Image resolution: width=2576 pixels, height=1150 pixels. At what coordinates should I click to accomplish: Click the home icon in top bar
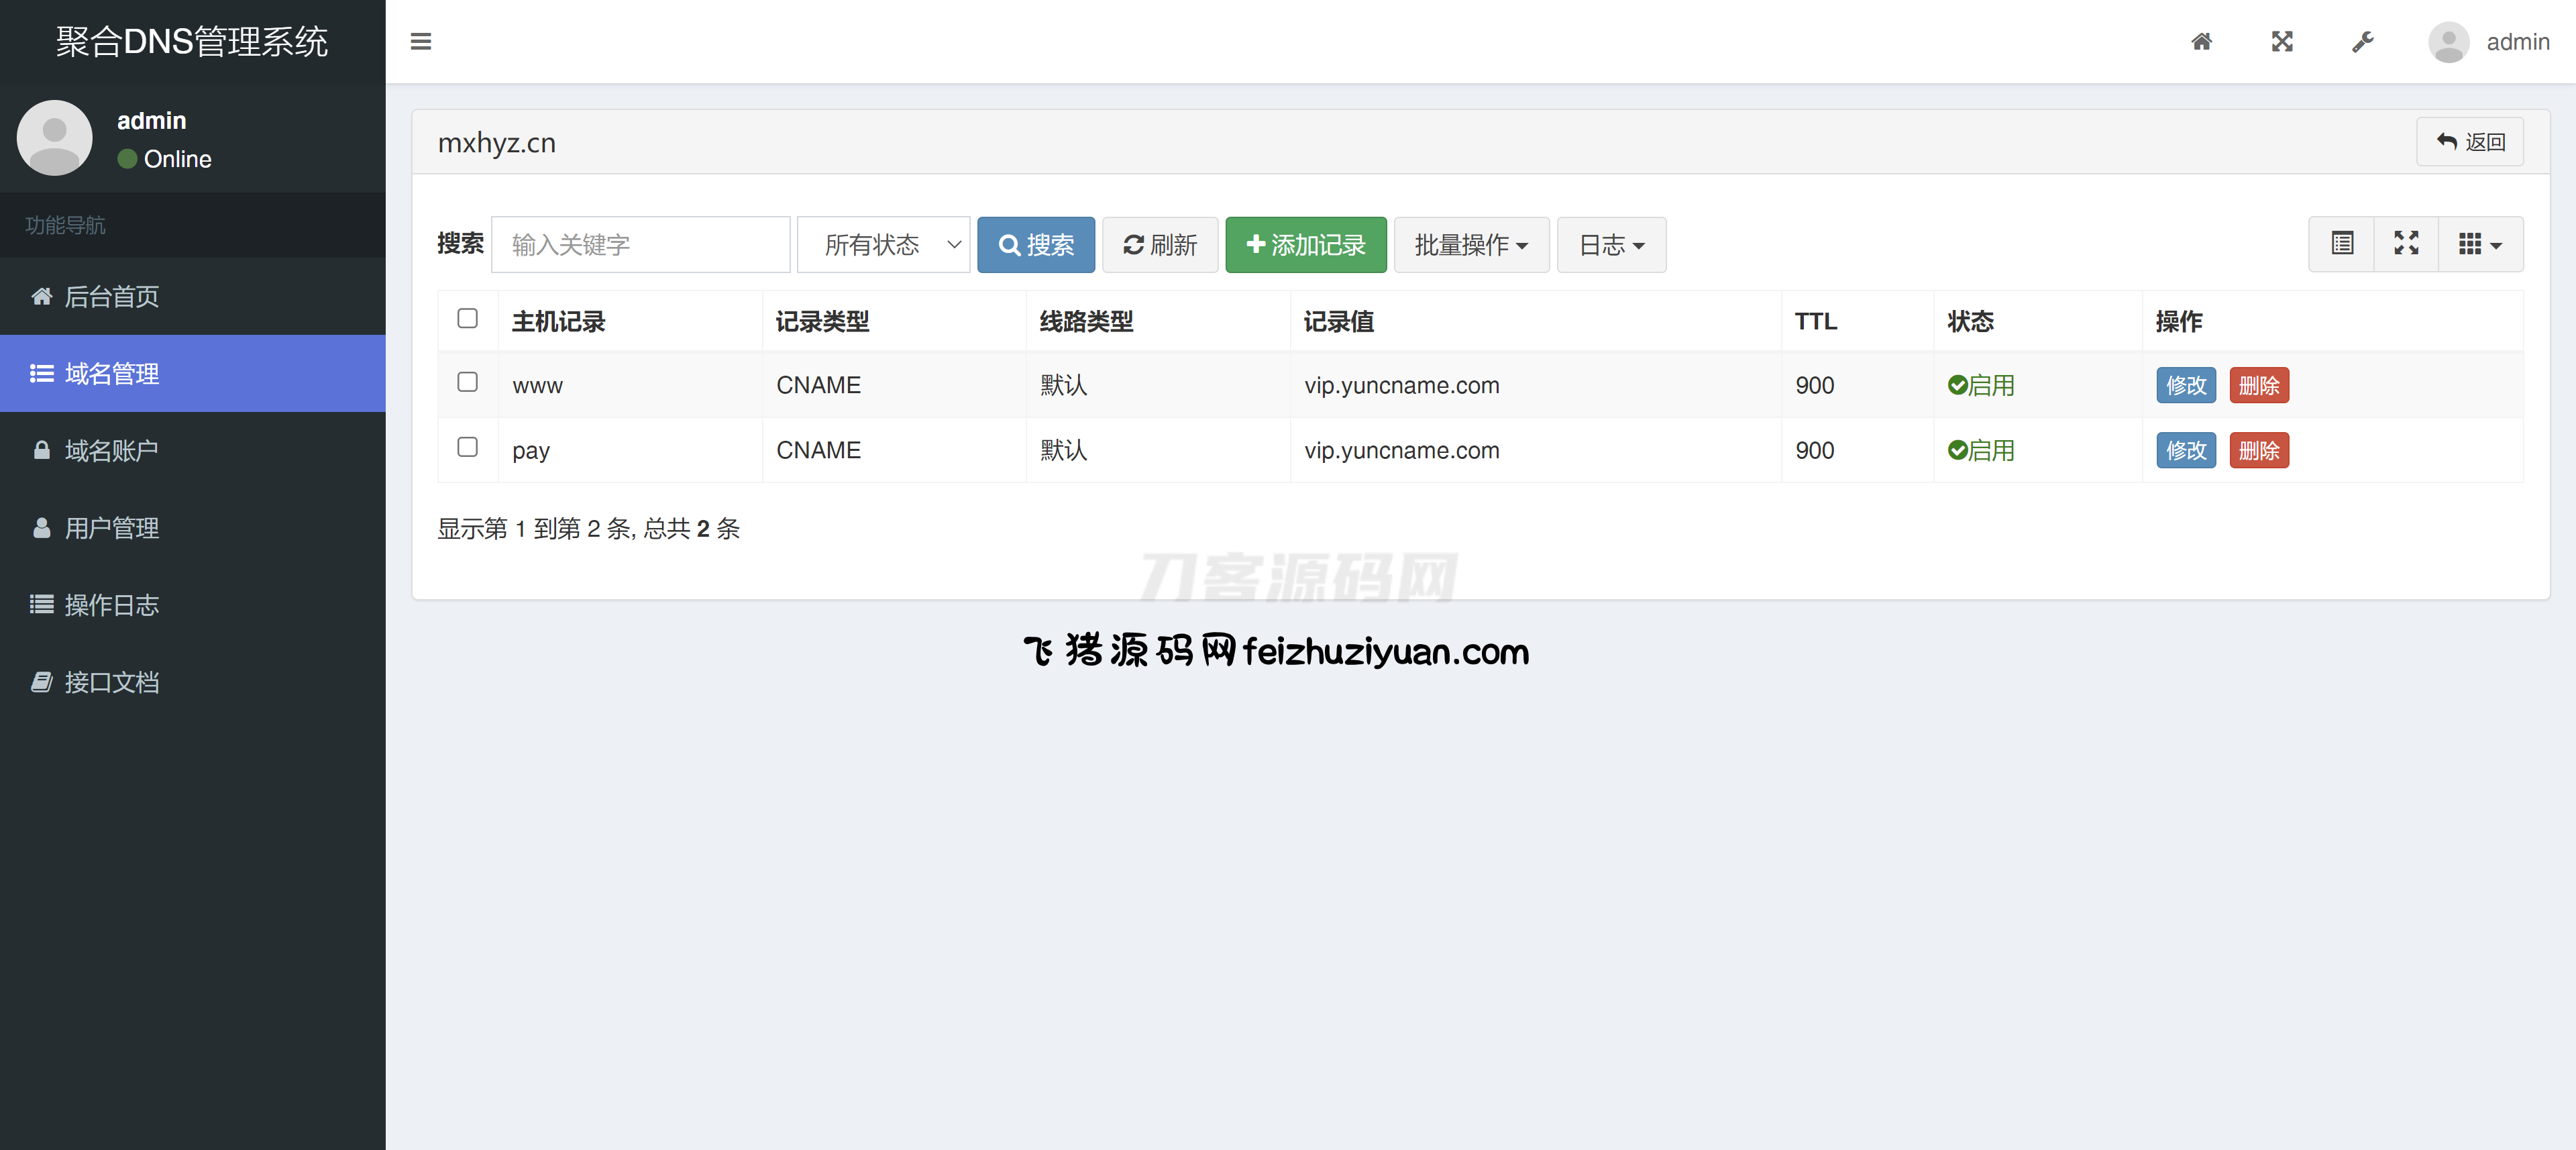(x=2201, y=42)
